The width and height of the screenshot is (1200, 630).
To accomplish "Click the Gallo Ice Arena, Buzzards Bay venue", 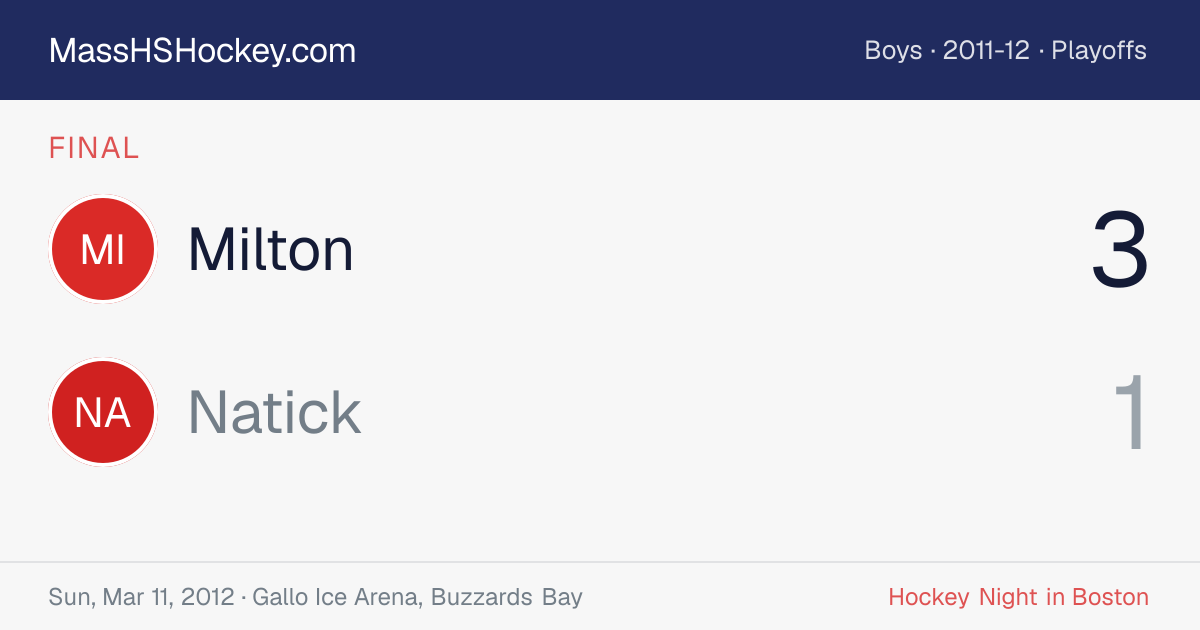I will pyautogui.click(x=417, y=597).
